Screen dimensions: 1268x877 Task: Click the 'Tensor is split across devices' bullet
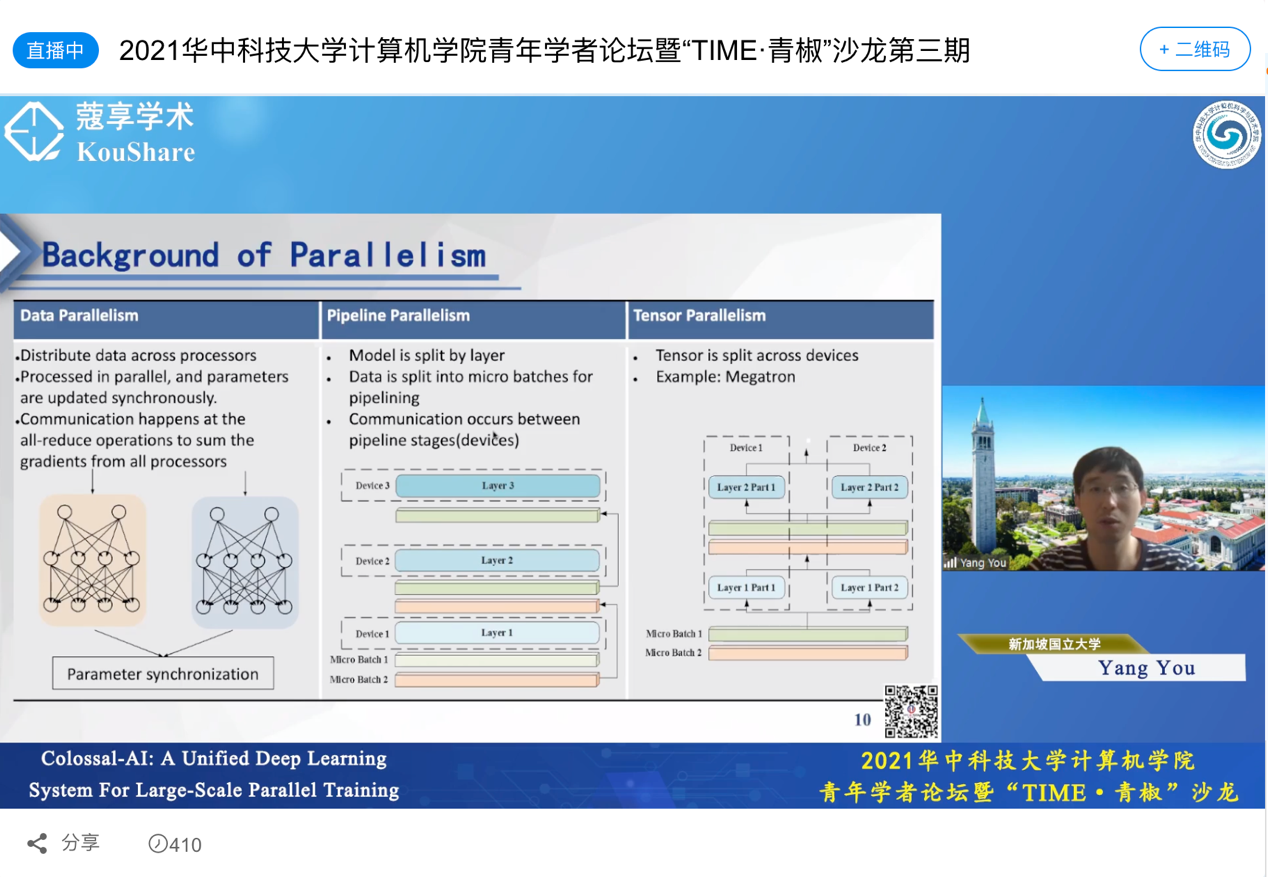757,355
